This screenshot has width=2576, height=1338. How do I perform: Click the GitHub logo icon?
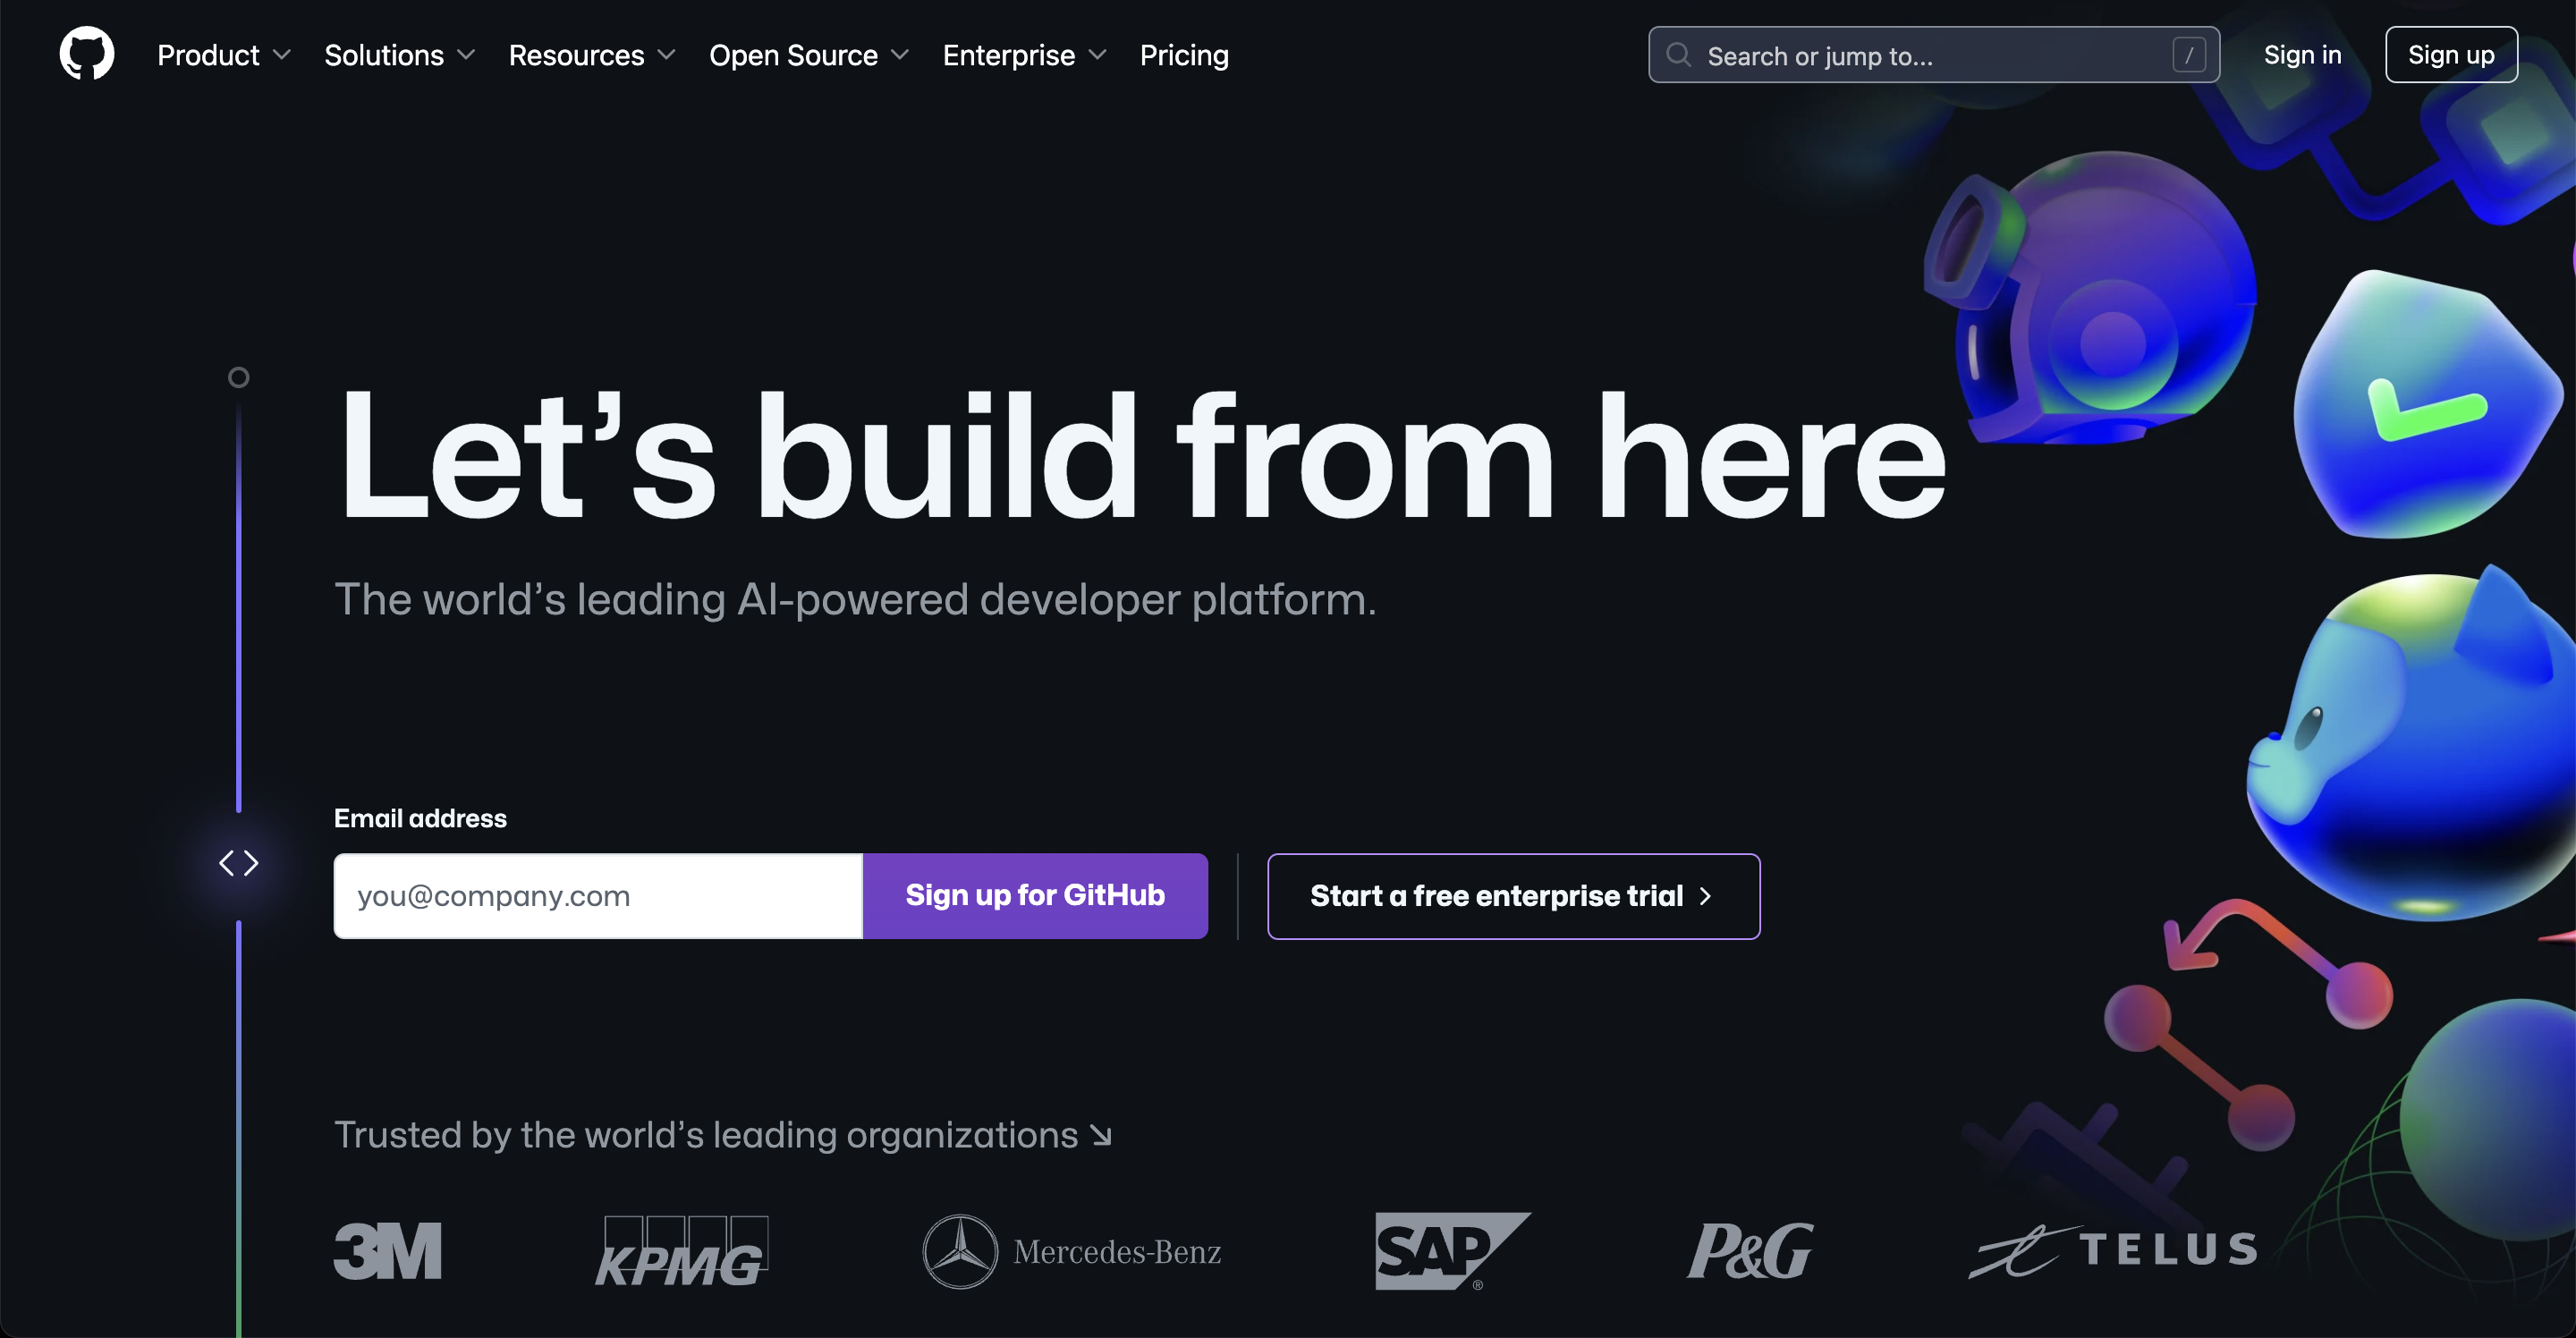click(81, 55)
